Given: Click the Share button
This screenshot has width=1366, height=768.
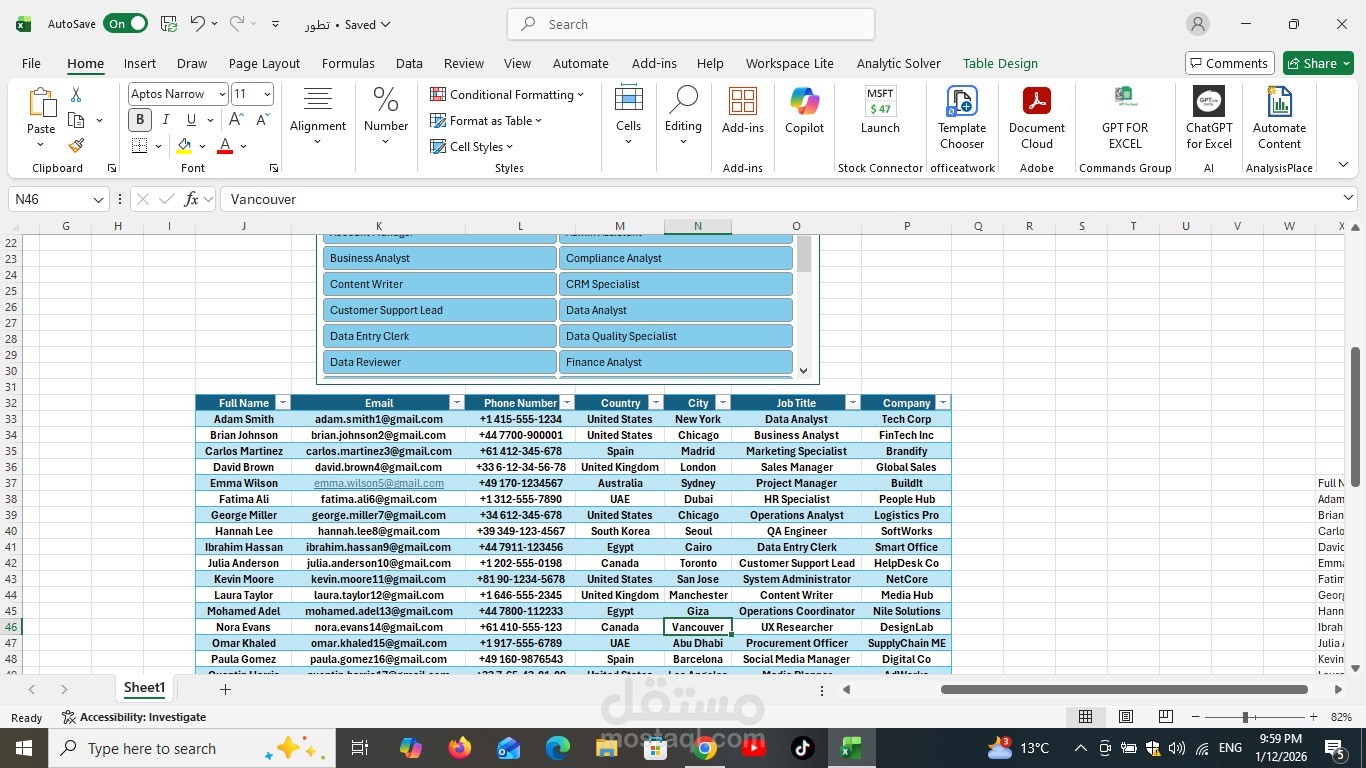Looking at the screenshot, I should (x=1318, y=63).
